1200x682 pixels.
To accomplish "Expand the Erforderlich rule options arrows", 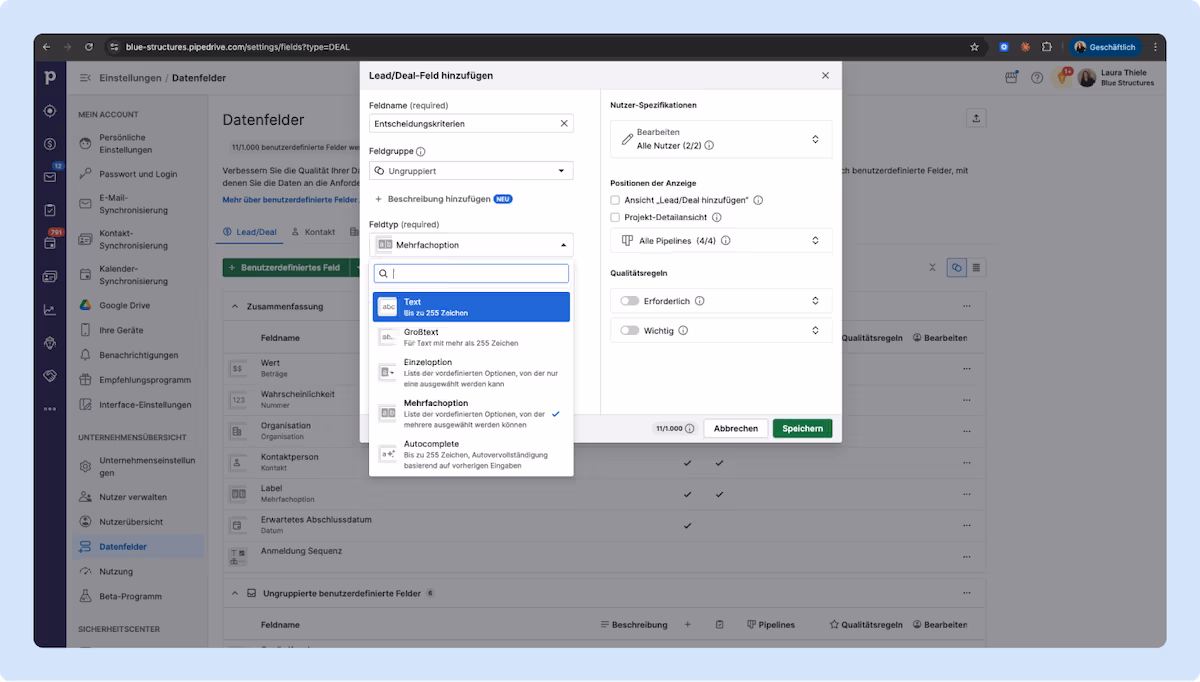I will pos(815,301).
